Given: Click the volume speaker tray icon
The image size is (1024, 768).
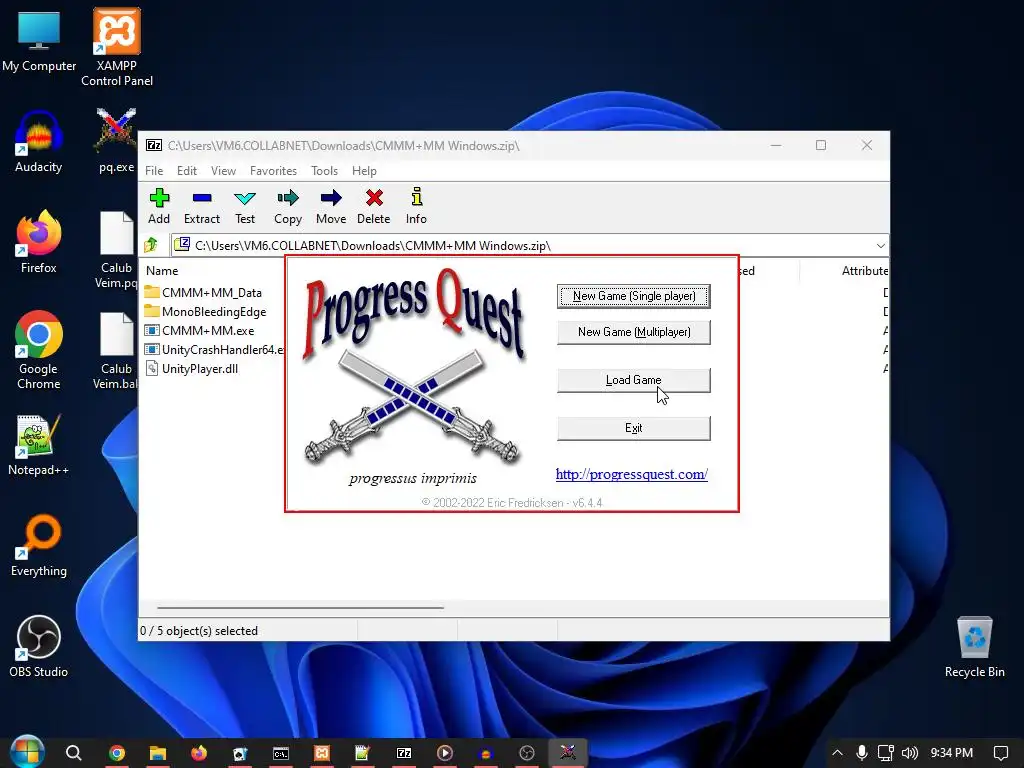Looking at the screenshot, I should [910, 753].
